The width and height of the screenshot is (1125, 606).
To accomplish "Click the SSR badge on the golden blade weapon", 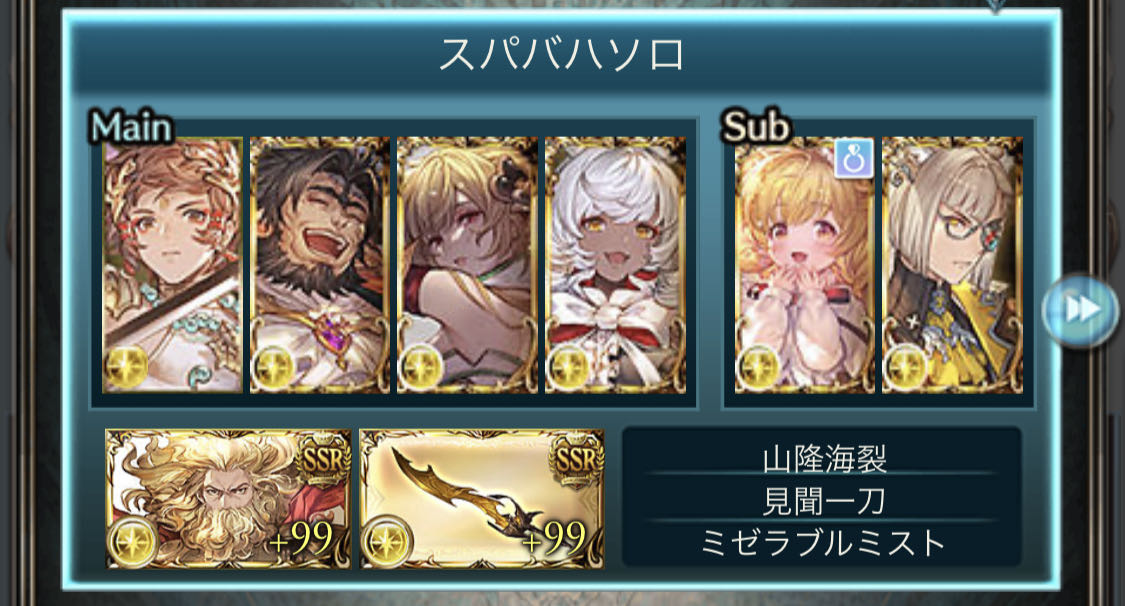I will click(x=577, y=458).
